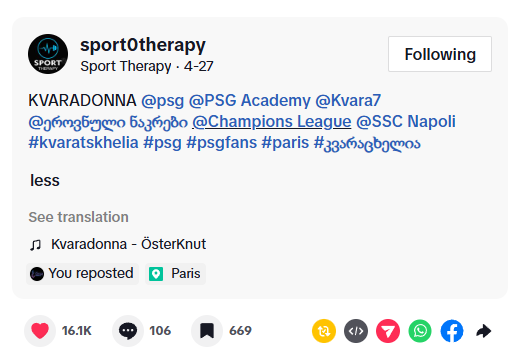Tap the yellow repost icon
This screenshot has height=361, width=515.
pyautogui.click(x=324, y=331)
